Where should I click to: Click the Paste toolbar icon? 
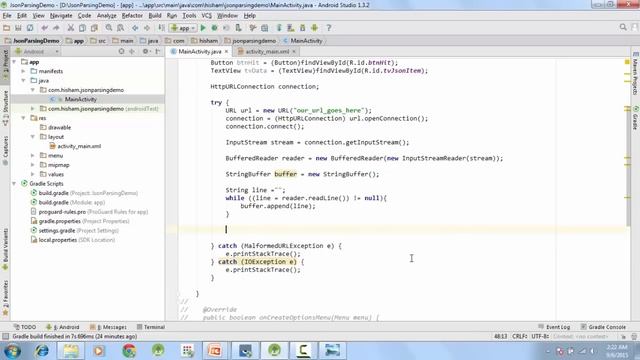pos(94,28)
